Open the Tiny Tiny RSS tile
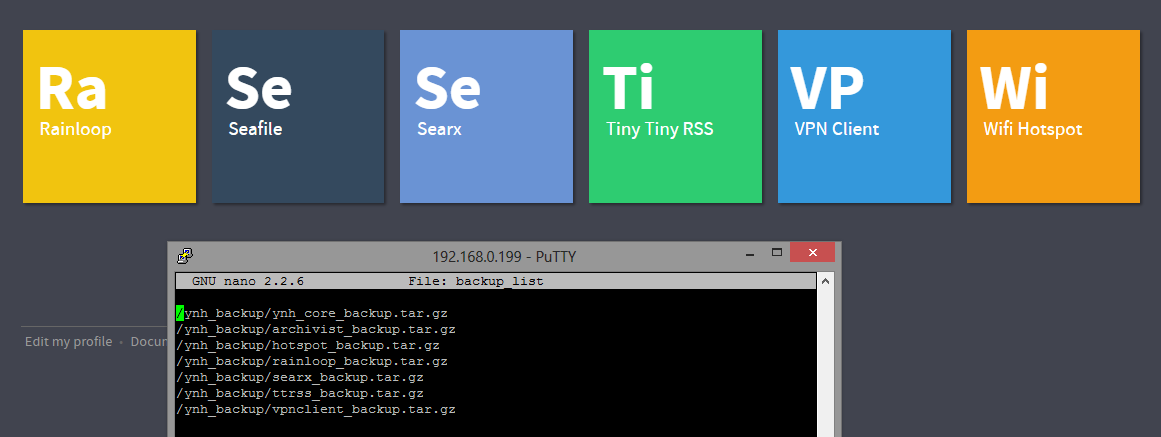The width and height of the screenshot is (1161, 437). pyautogui.click(x=675, y=116)
